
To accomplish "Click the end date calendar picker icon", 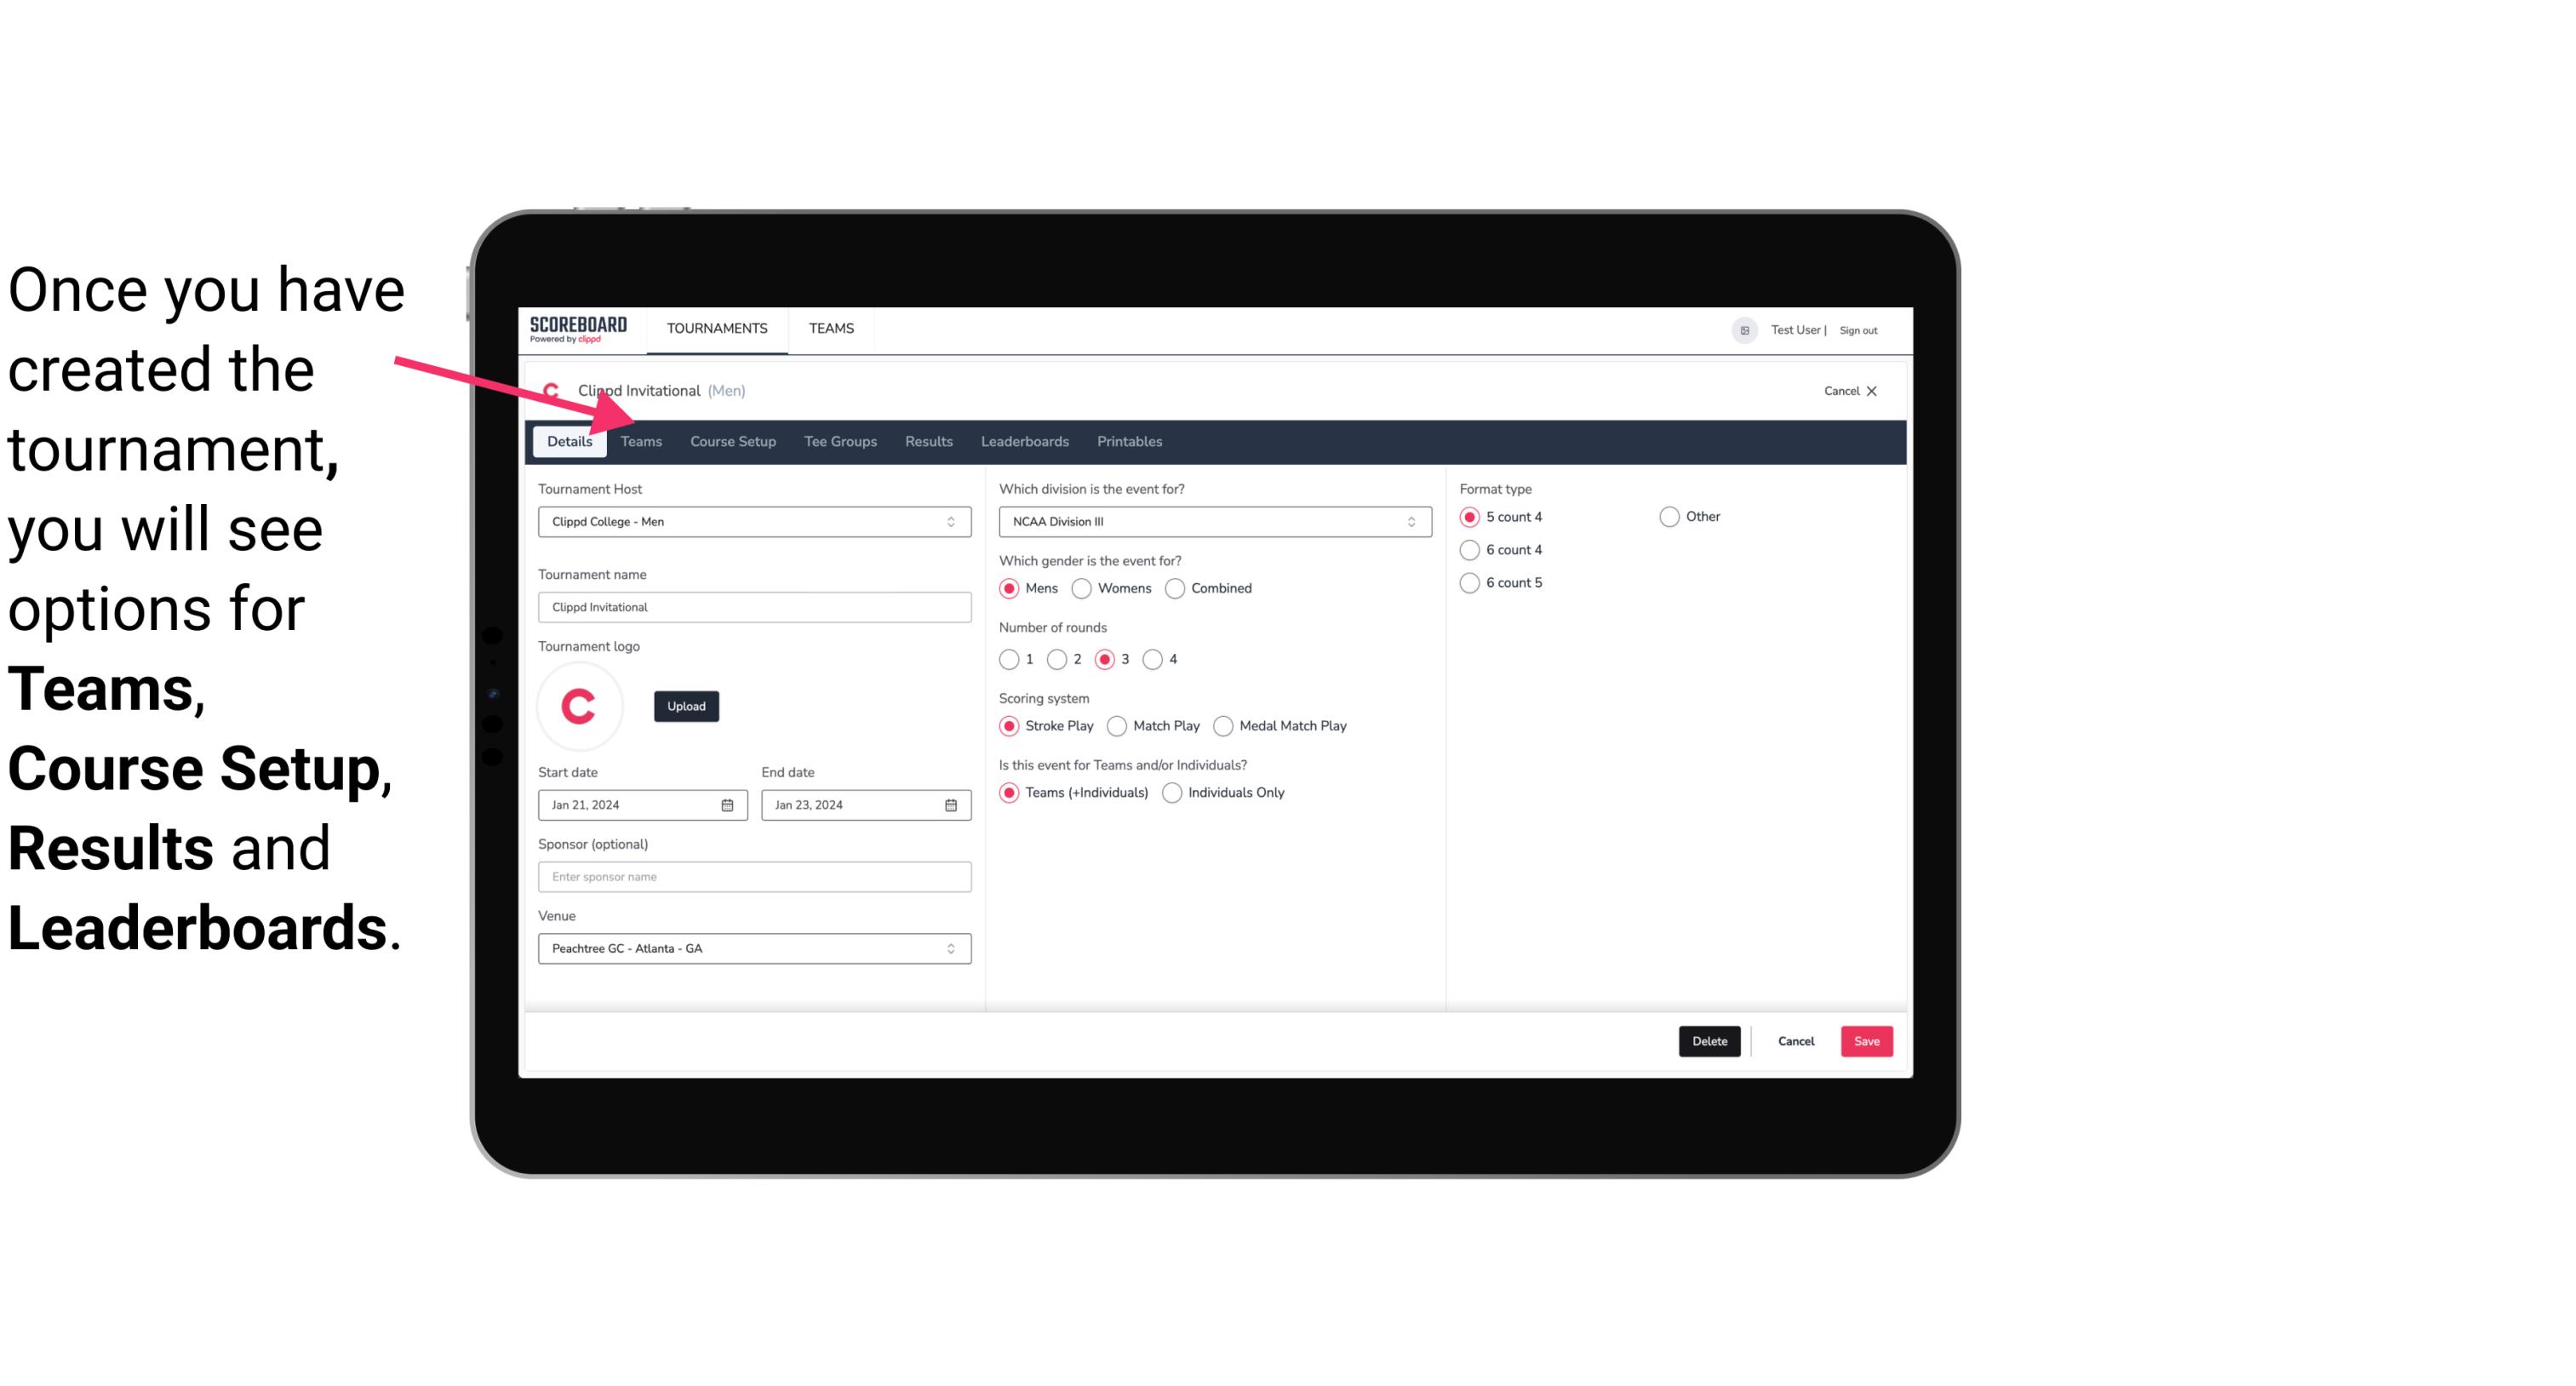I will click(952, 805).
